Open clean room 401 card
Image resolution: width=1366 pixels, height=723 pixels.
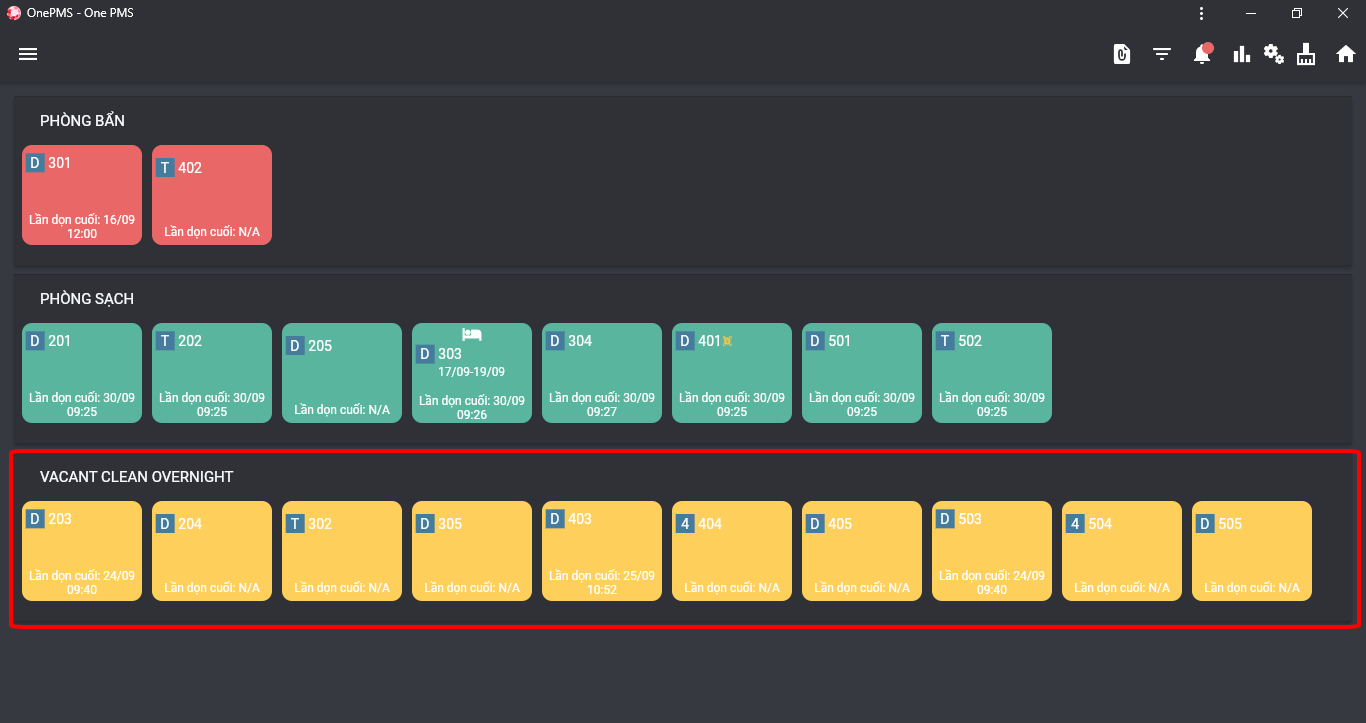pos(732,373)
